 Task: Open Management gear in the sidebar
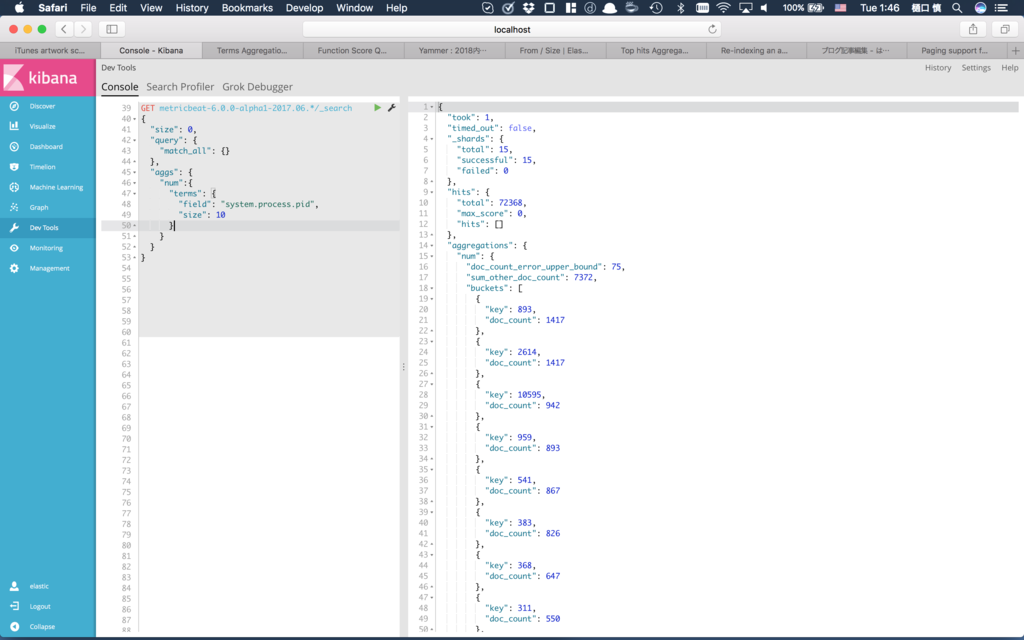tap(48, 268)
